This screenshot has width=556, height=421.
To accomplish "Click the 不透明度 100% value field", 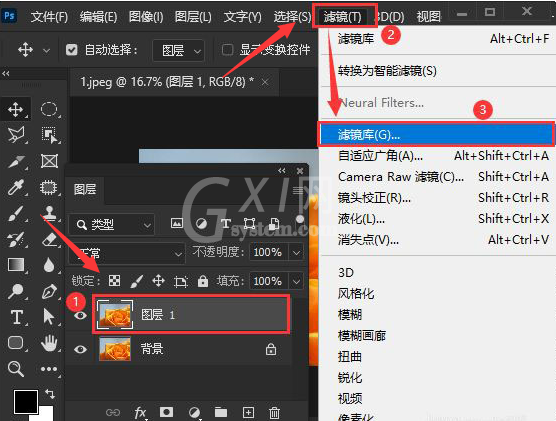I will point(268,253).
